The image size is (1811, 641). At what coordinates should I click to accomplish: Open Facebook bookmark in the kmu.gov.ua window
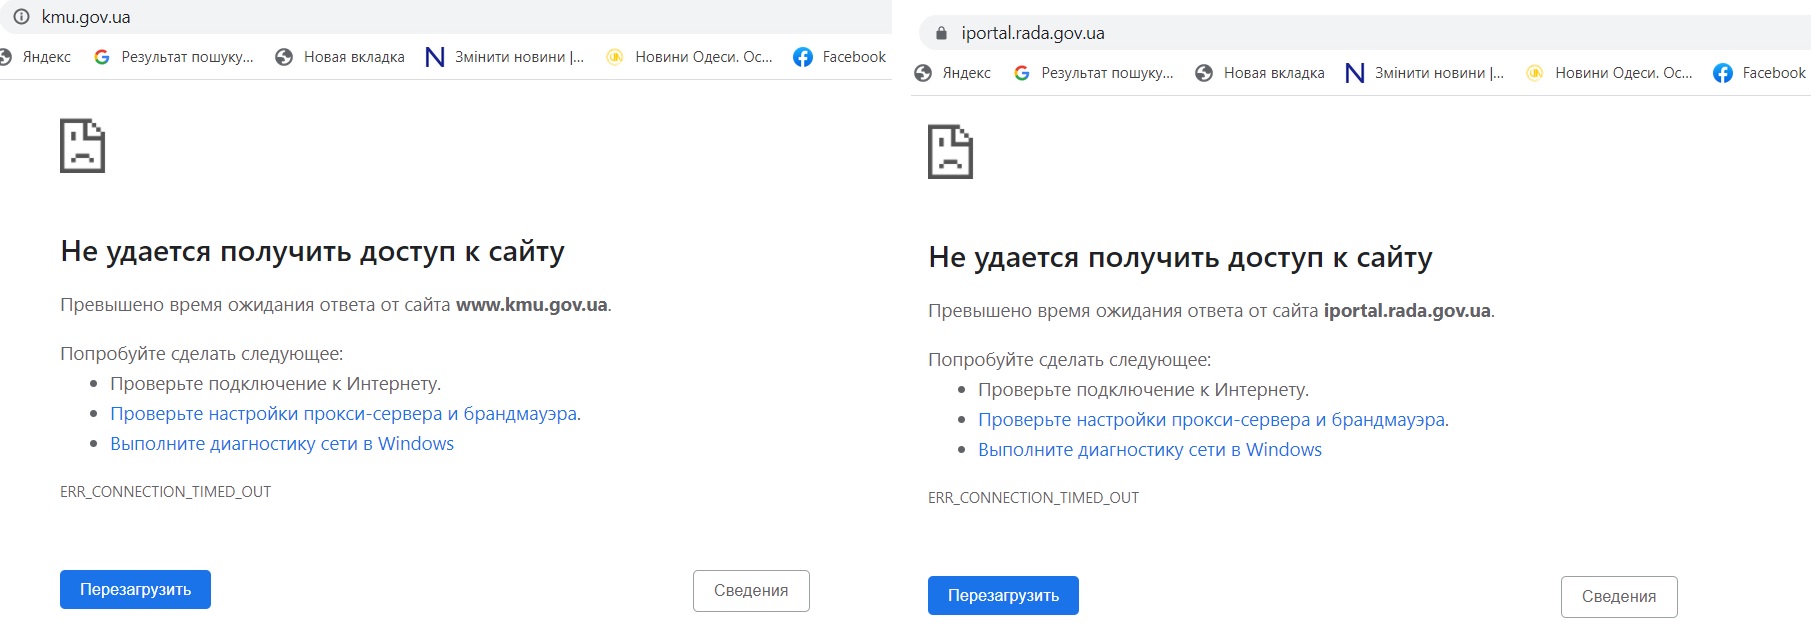(x=839, y=57)
